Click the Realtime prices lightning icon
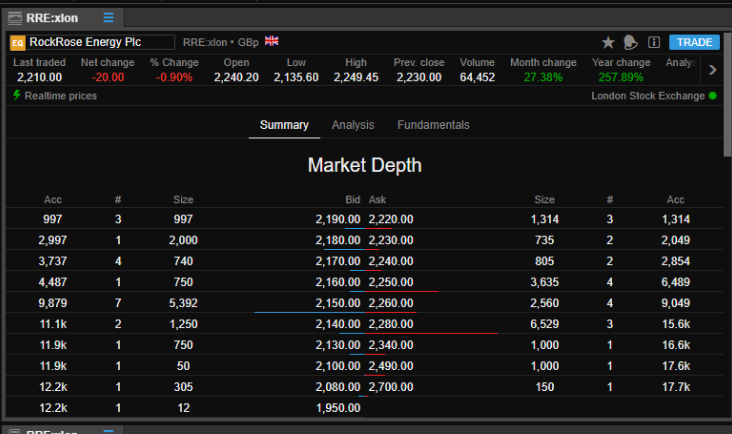Viewport: 732px width, 434px height. [x=17, y=96]
